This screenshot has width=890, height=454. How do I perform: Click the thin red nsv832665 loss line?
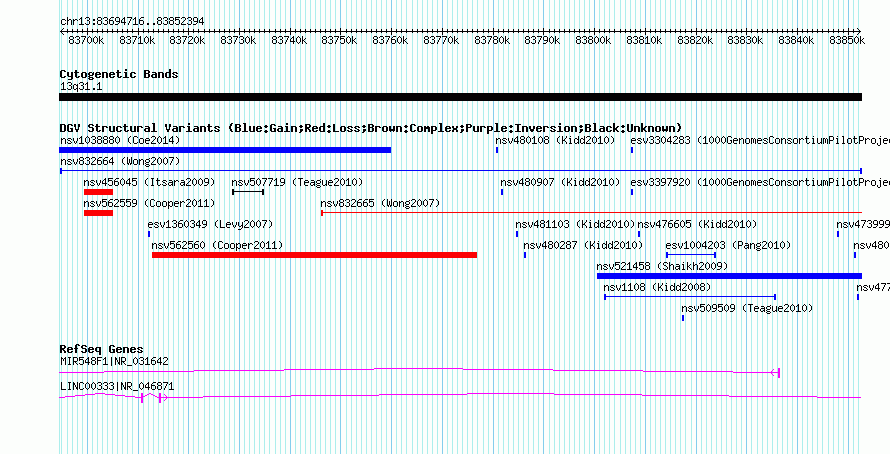pyautogui.click(x=591, y=213)
